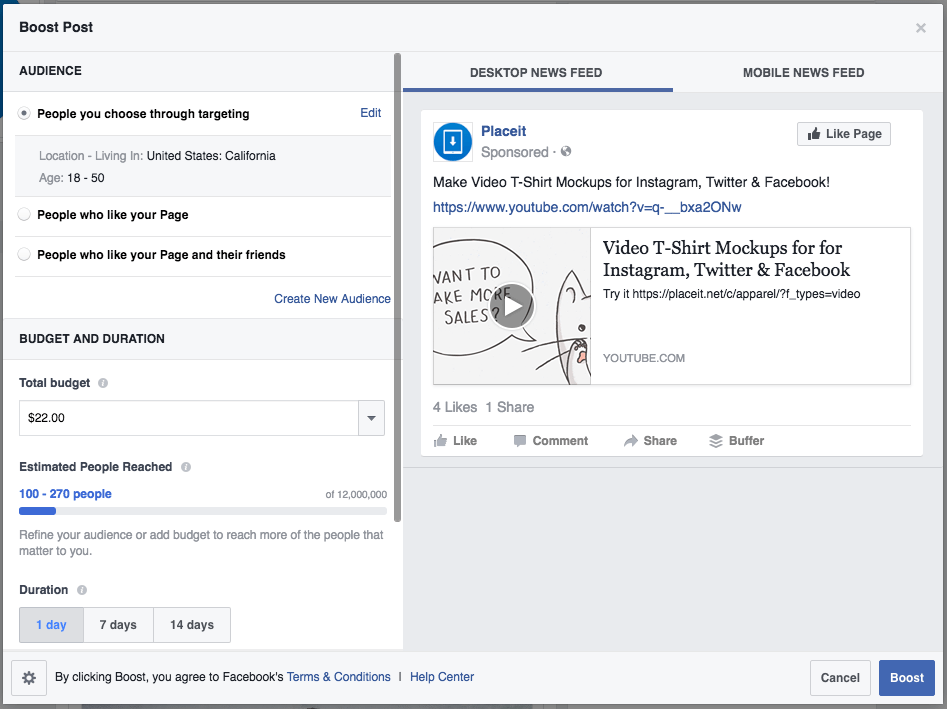947x709 pixels.
Task: Click the location United States: California text
Action: click(x=211, y=156)
